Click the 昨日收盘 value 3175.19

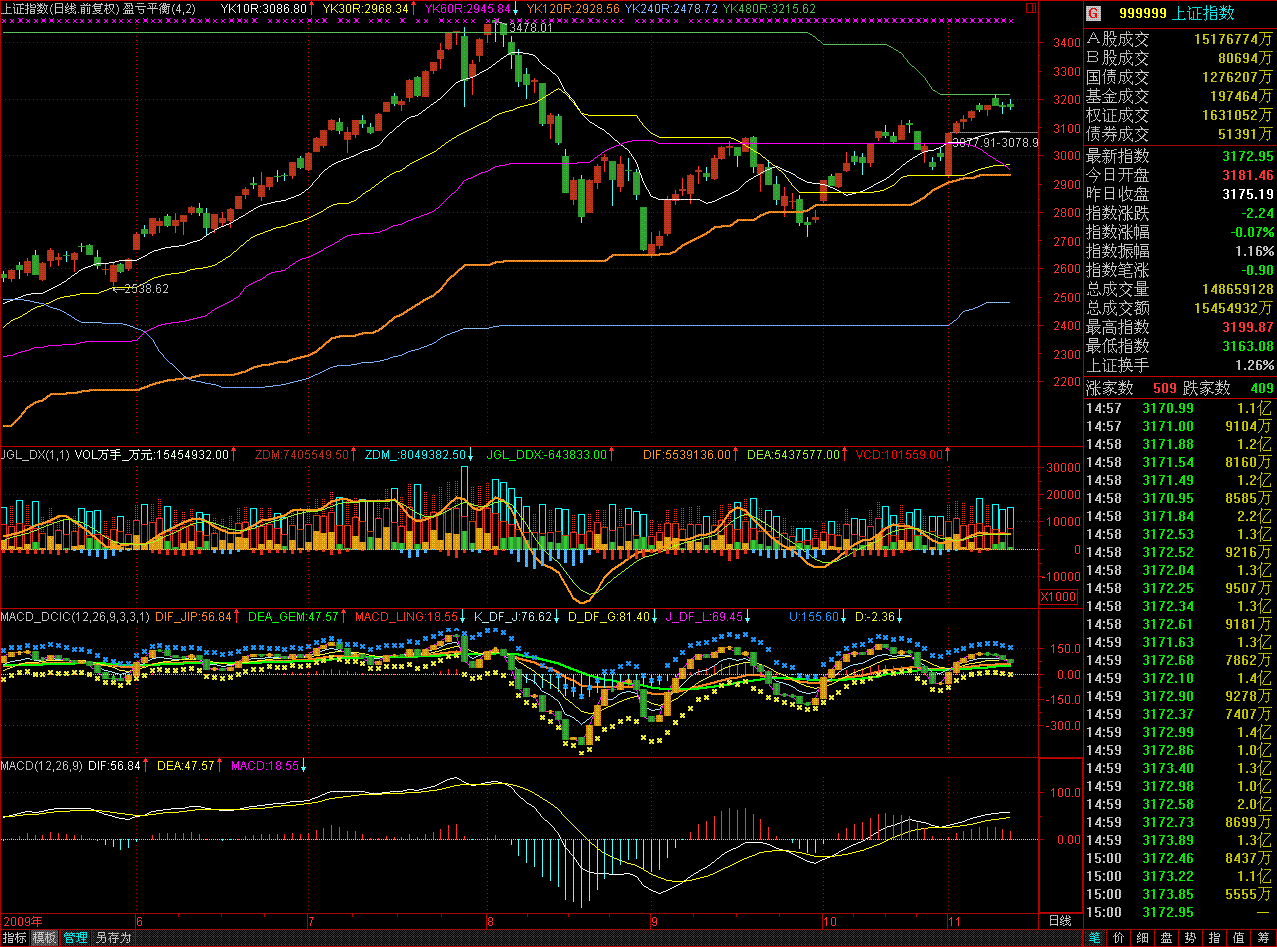pos(1248,195)
